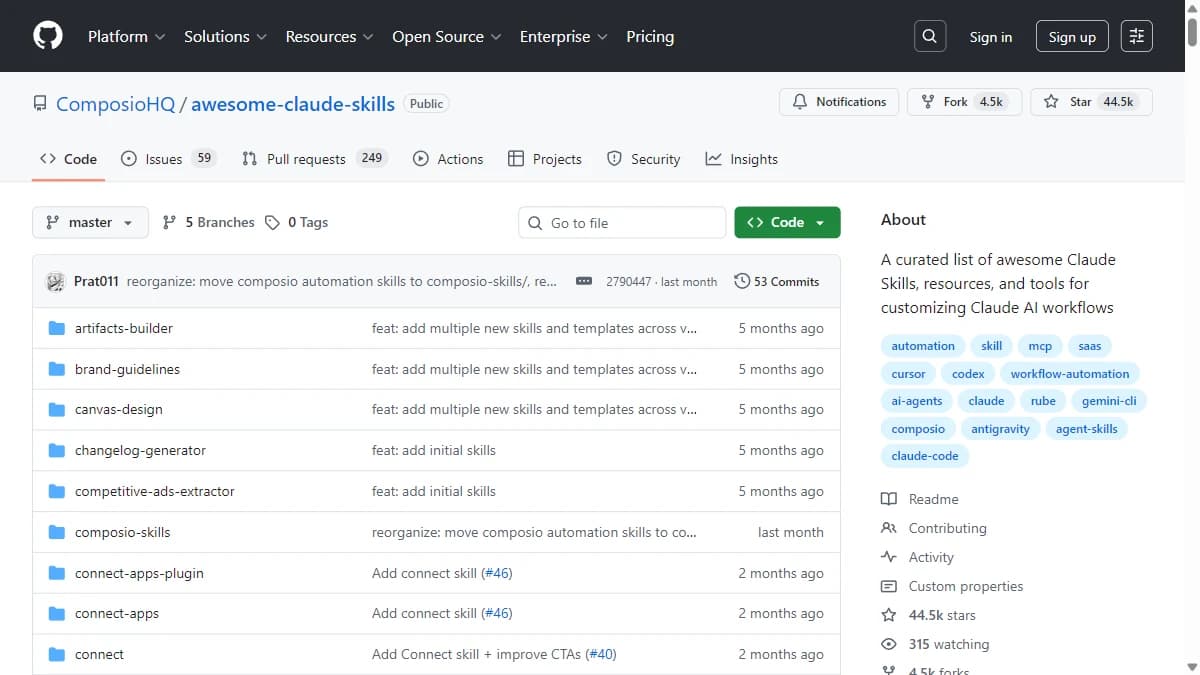Open appearance settings icon beside Sign up
1200x675 pixels.
[1137, 36]
